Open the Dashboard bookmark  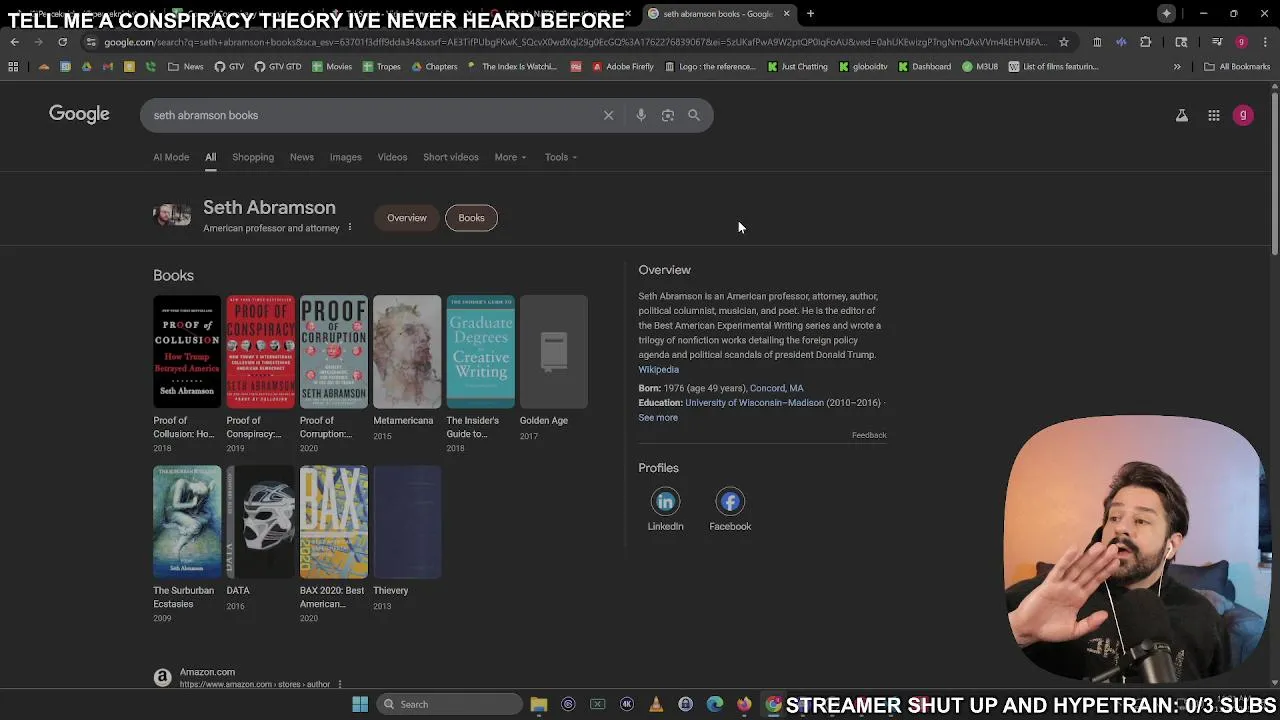[925, 67]
